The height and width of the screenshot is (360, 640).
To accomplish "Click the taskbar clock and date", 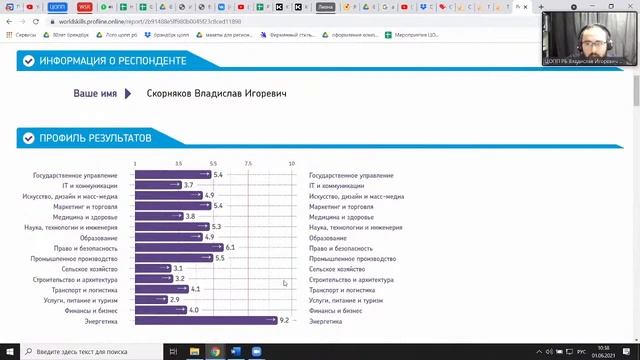I will coord(603,352).
